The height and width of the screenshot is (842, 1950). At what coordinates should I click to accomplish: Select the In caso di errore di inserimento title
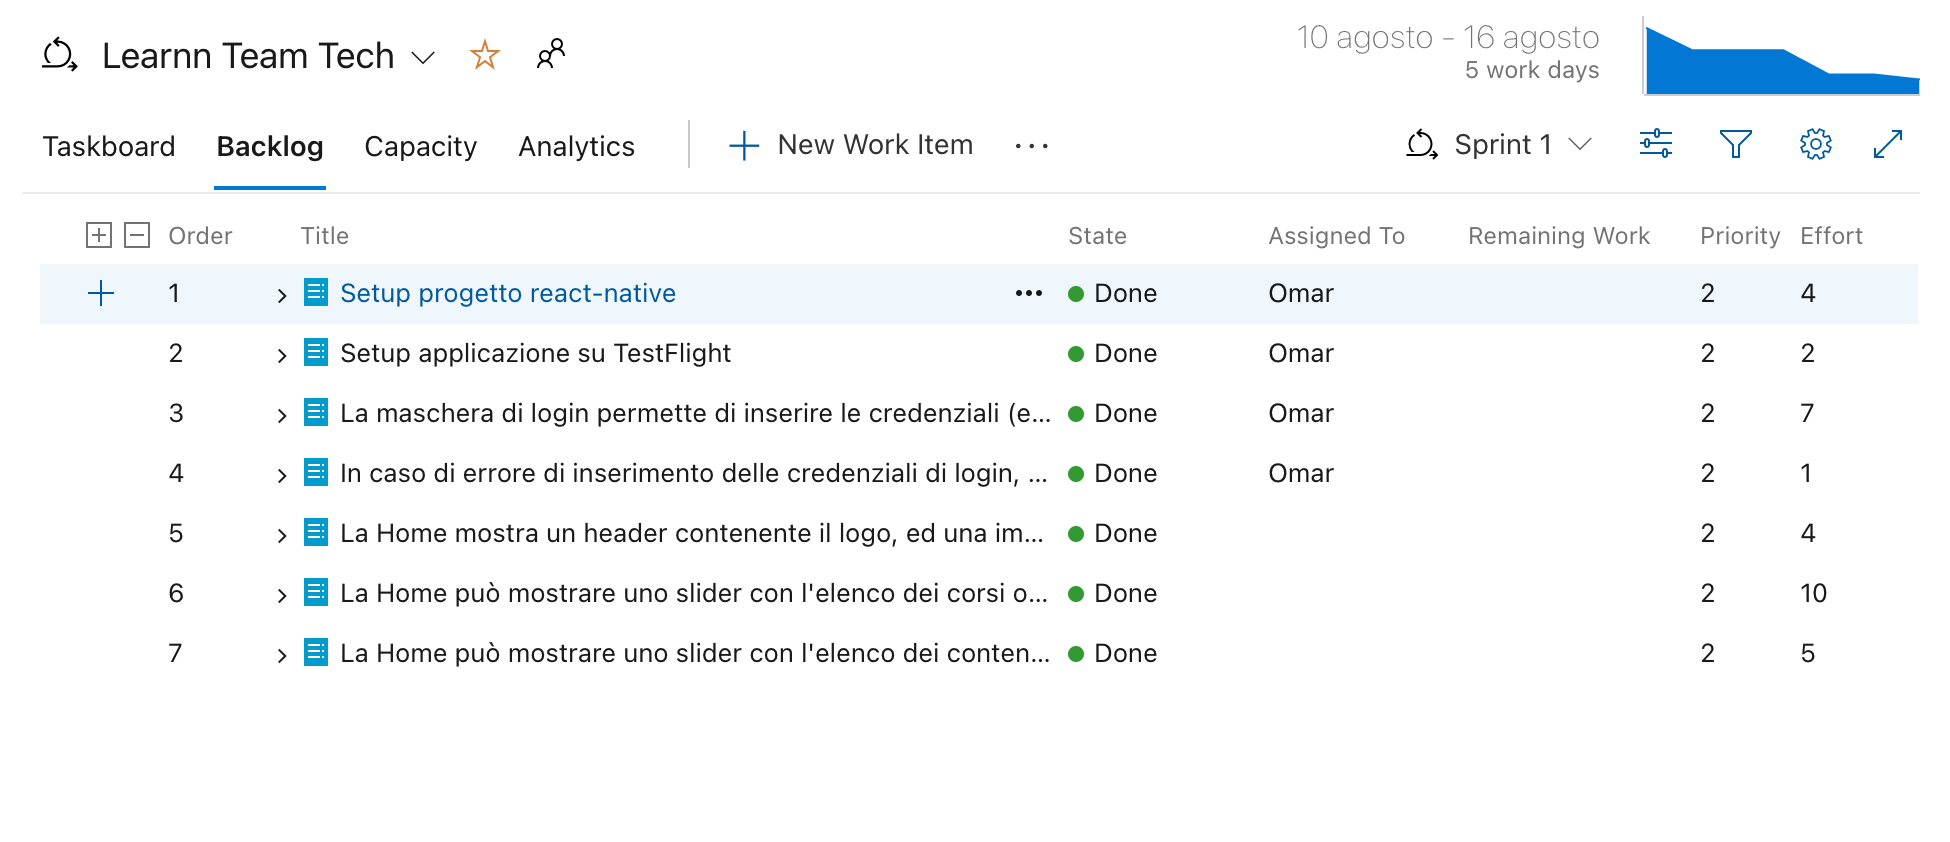(694, 473)
